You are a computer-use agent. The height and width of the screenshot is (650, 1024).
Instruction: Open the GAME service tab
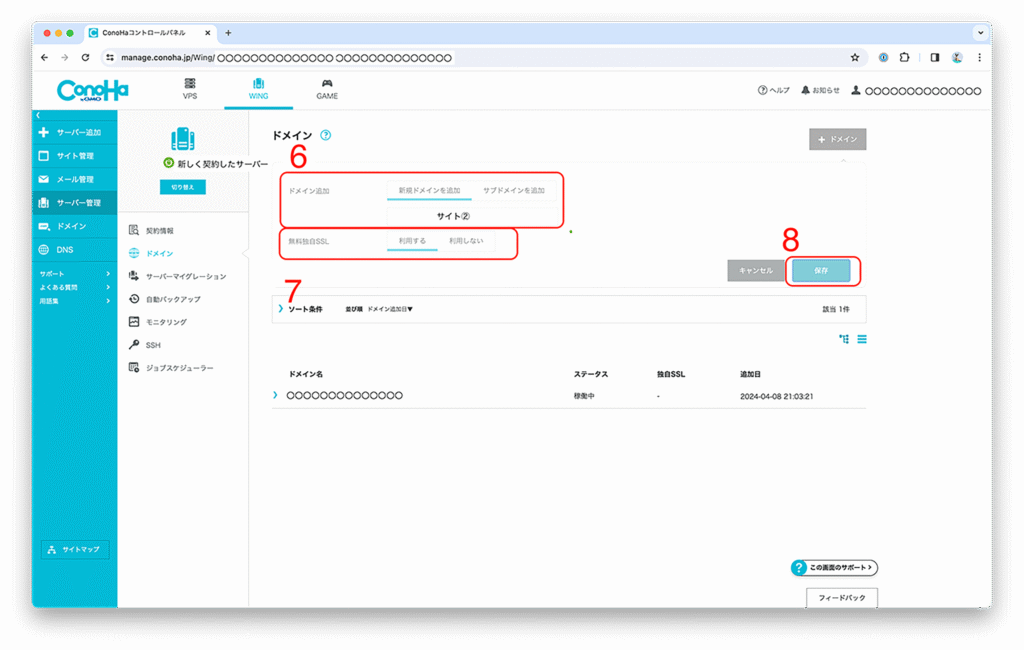pyautogui.click(x=327, y=89)
